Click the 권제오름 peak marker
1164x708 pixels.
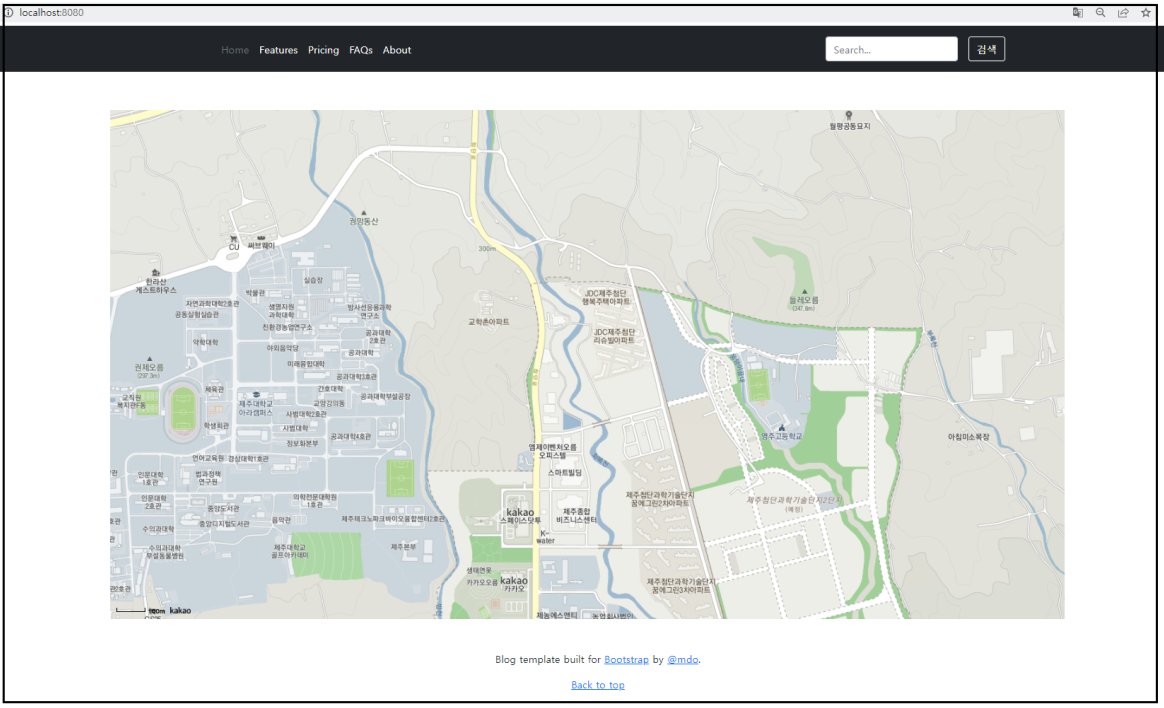[x=149, y=367]
